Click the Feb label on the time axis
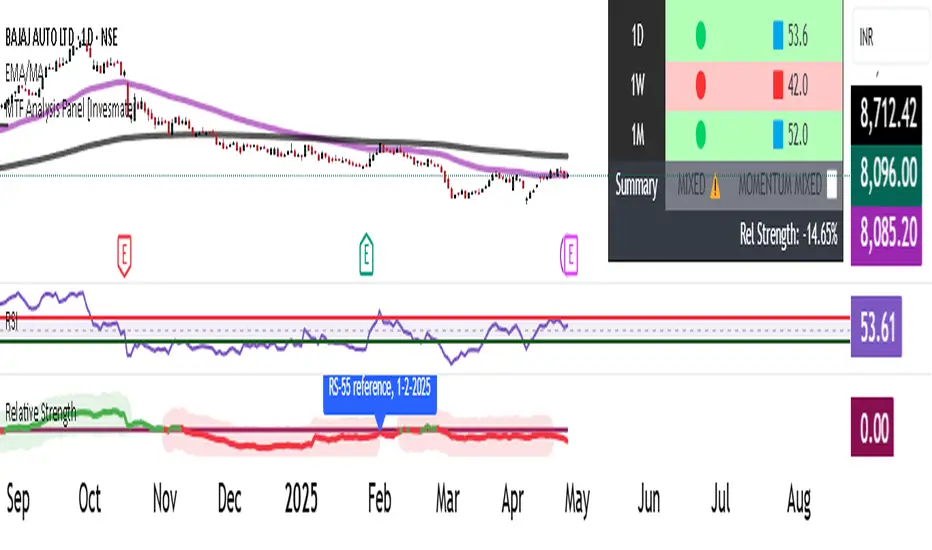This screenshot has height=550, width=932. pos(379,498)
